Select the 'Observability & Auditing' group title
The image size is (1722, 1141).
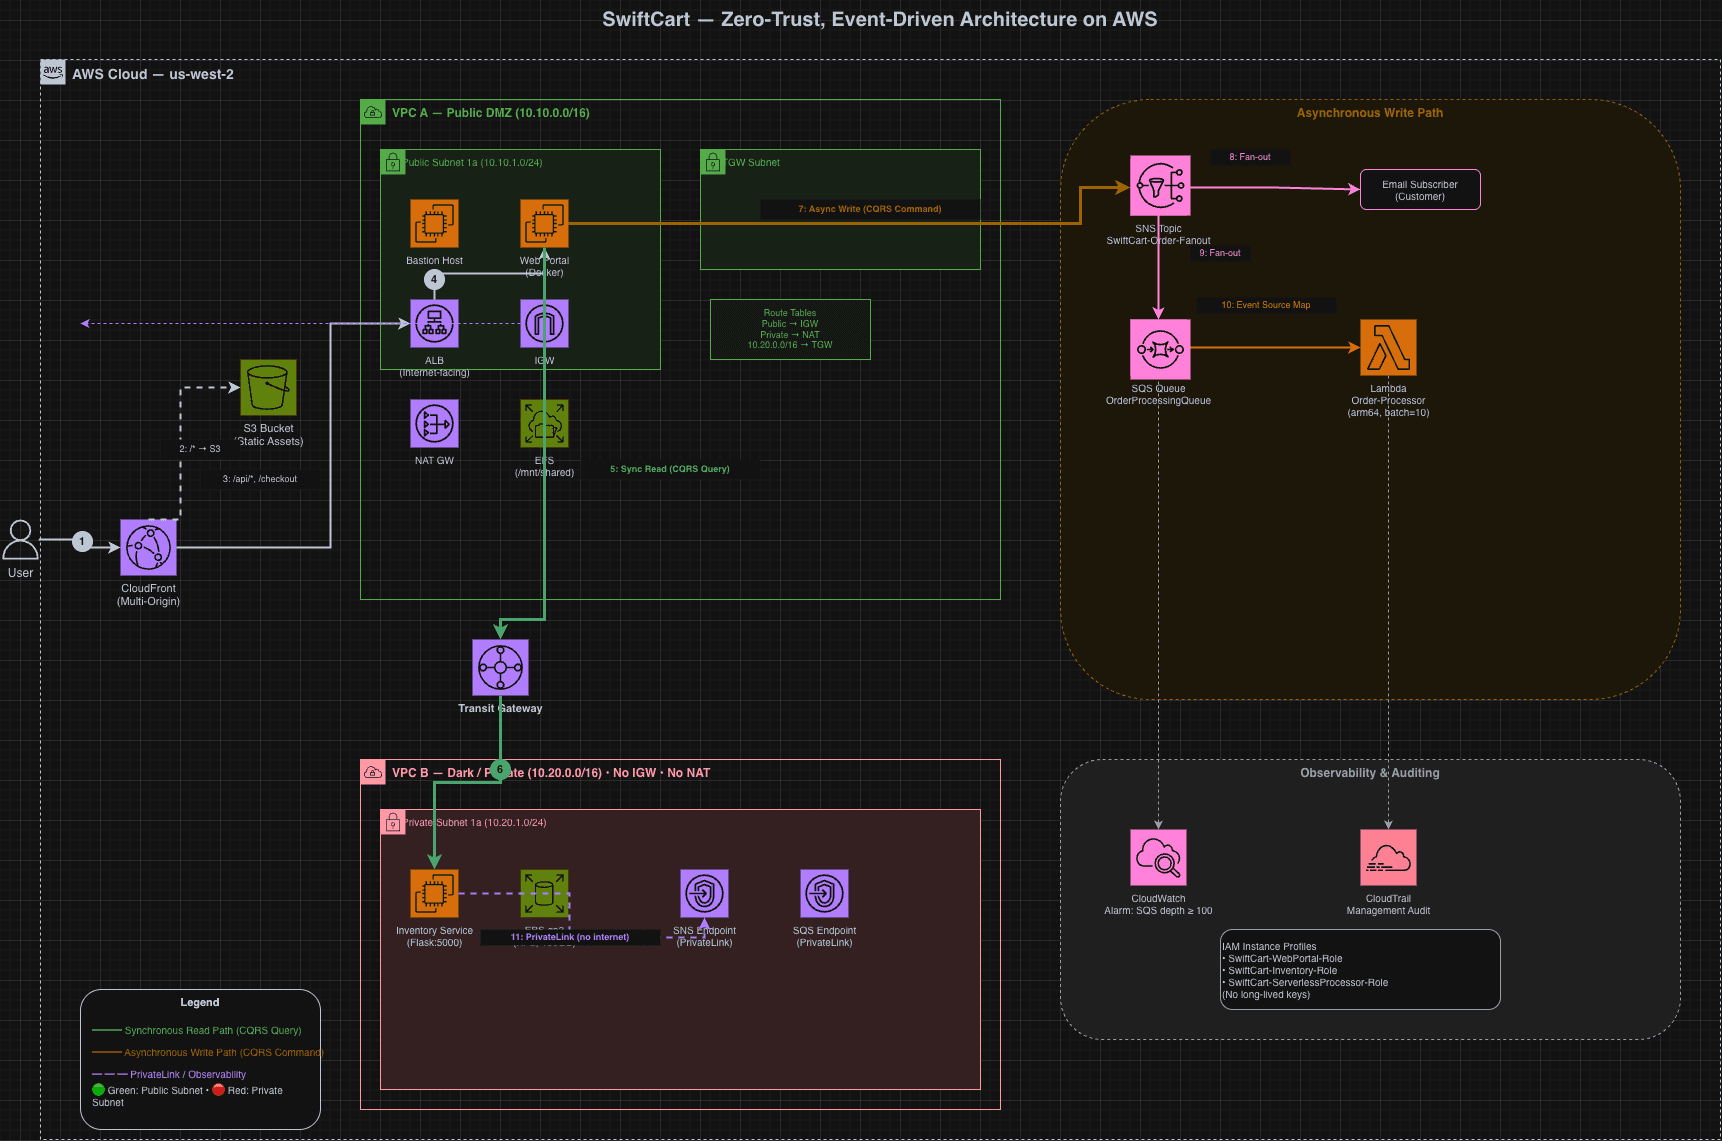[1370, 773]
